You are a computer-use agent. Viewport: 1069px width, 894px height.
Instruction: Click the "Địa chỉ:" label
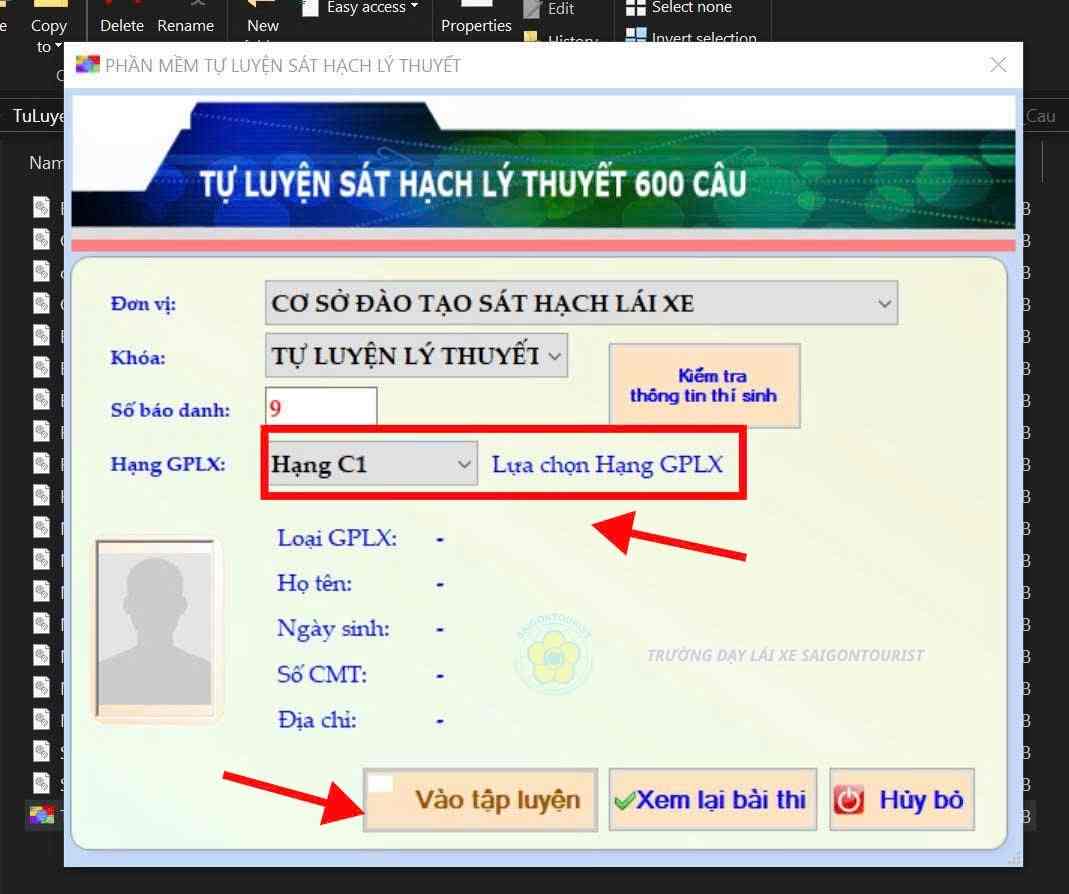317,720
